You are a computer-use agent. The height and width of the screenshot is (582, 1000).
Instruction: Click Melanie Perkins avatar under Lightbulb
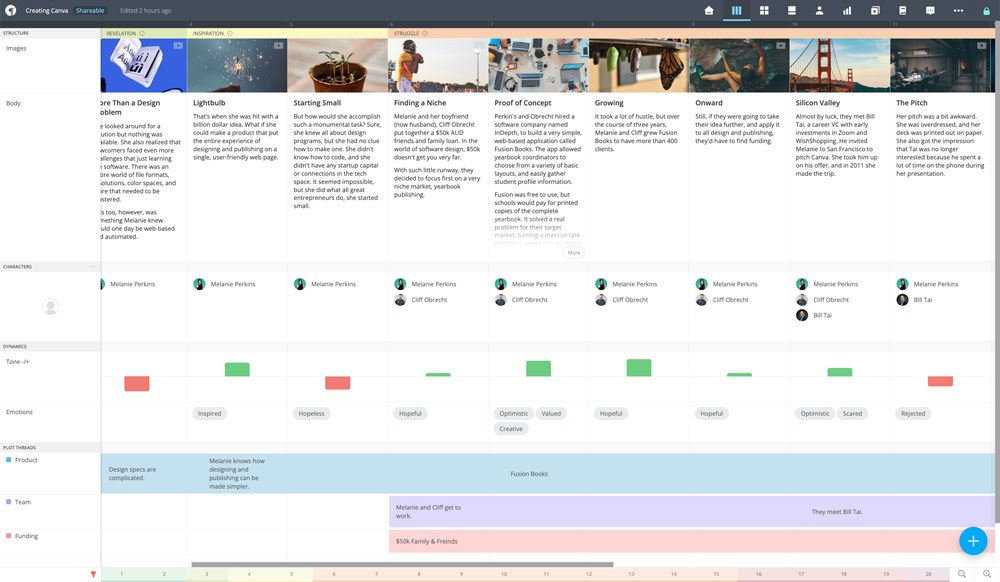point(199,284)
